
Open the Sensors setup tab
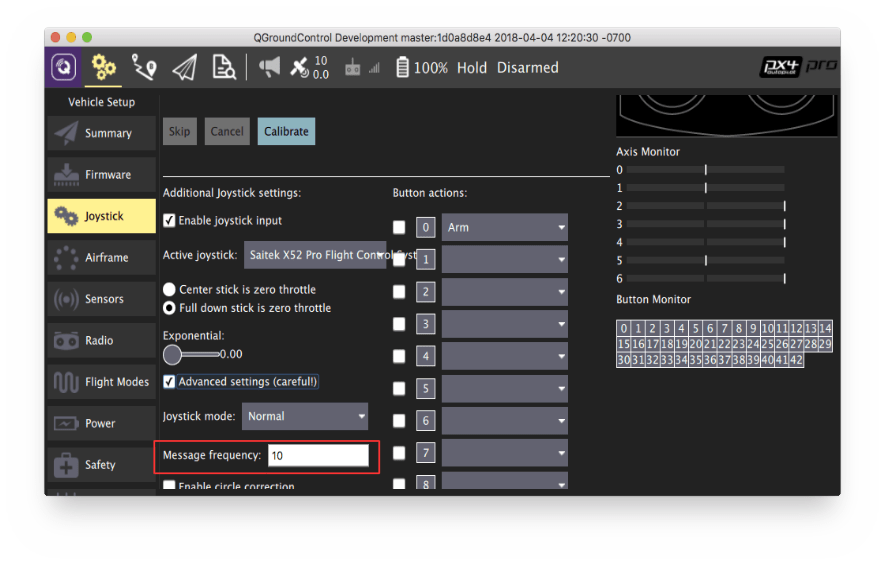(x=101, y=299)
